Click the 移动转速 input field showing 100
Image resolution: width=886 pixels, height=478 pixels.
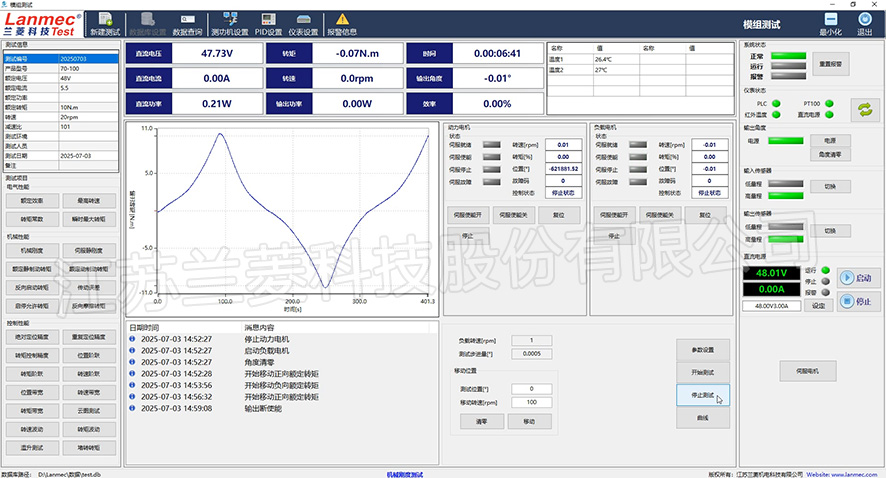point(532,402)
